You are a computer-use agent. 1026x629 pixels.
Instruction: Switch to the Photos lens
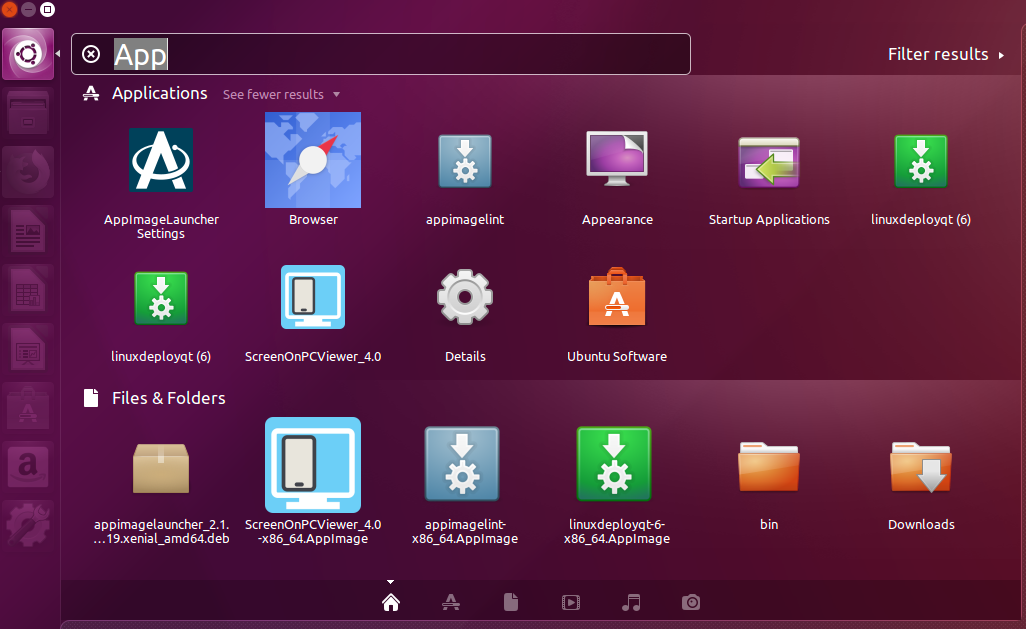point(691,602)
